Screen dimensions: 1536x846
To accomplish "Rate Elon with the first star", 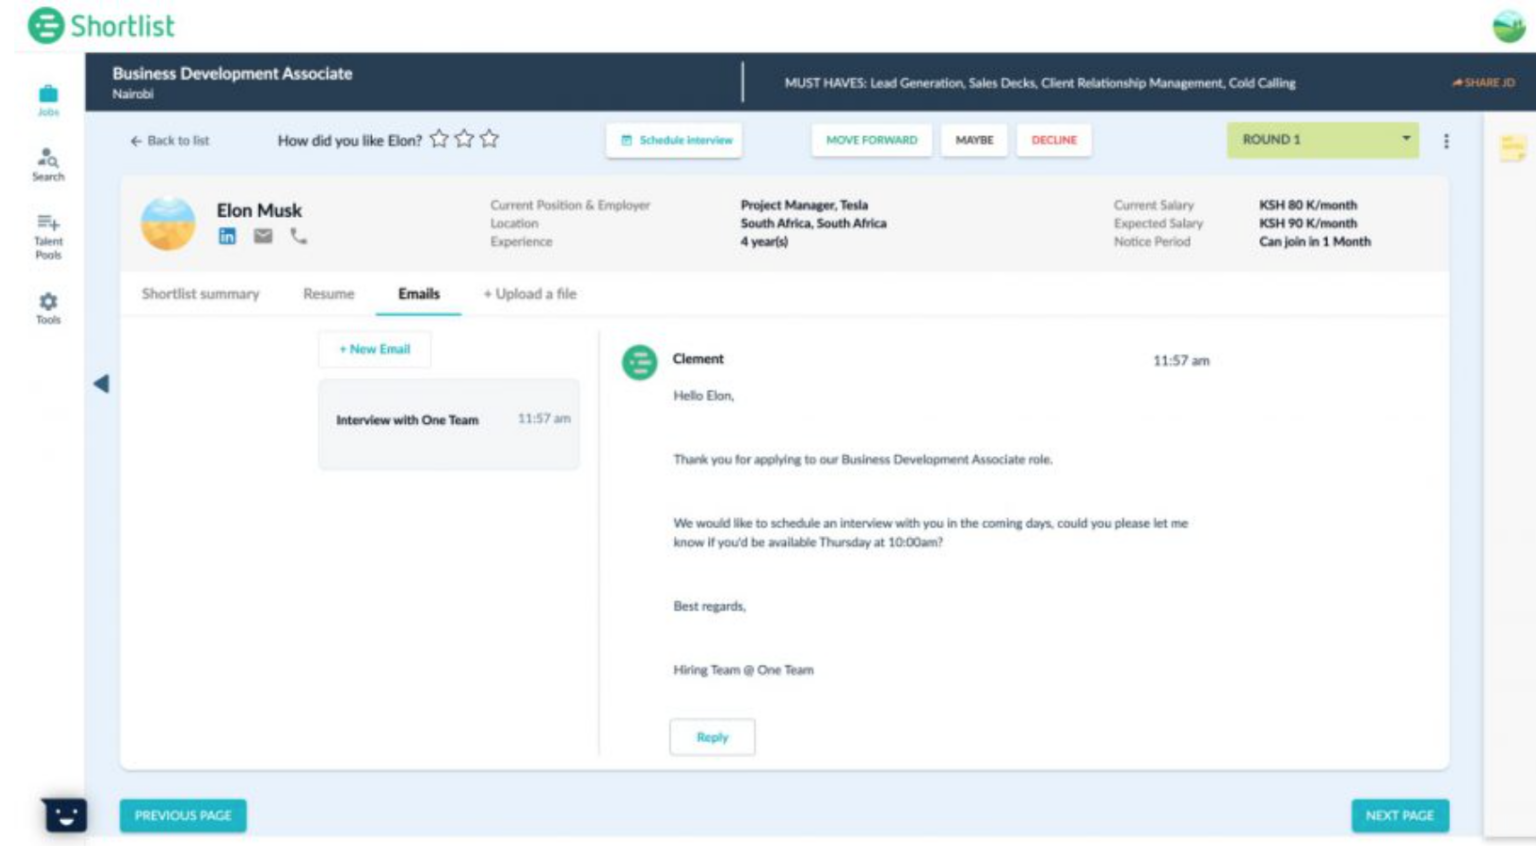I will pyautogui.click(x=440, y=140).
